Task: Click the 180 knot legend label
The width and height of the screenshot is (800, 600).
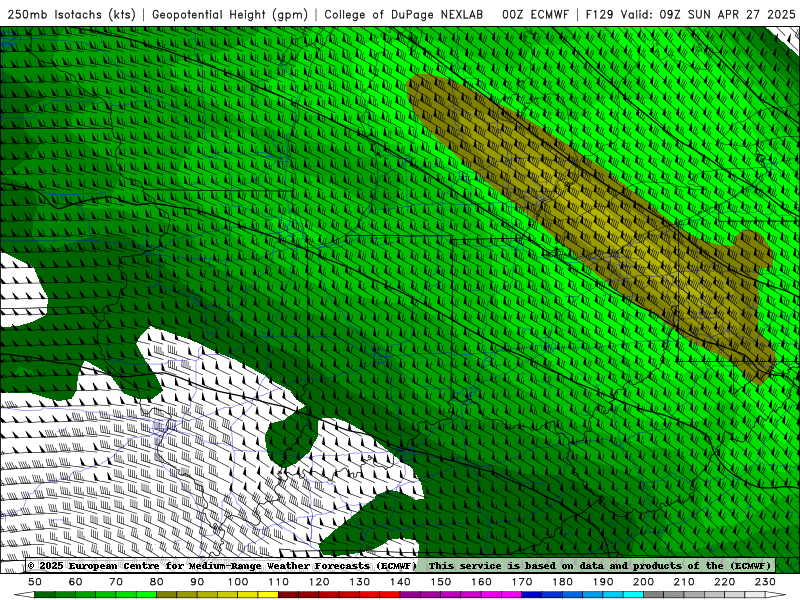Action: point(562,582)
